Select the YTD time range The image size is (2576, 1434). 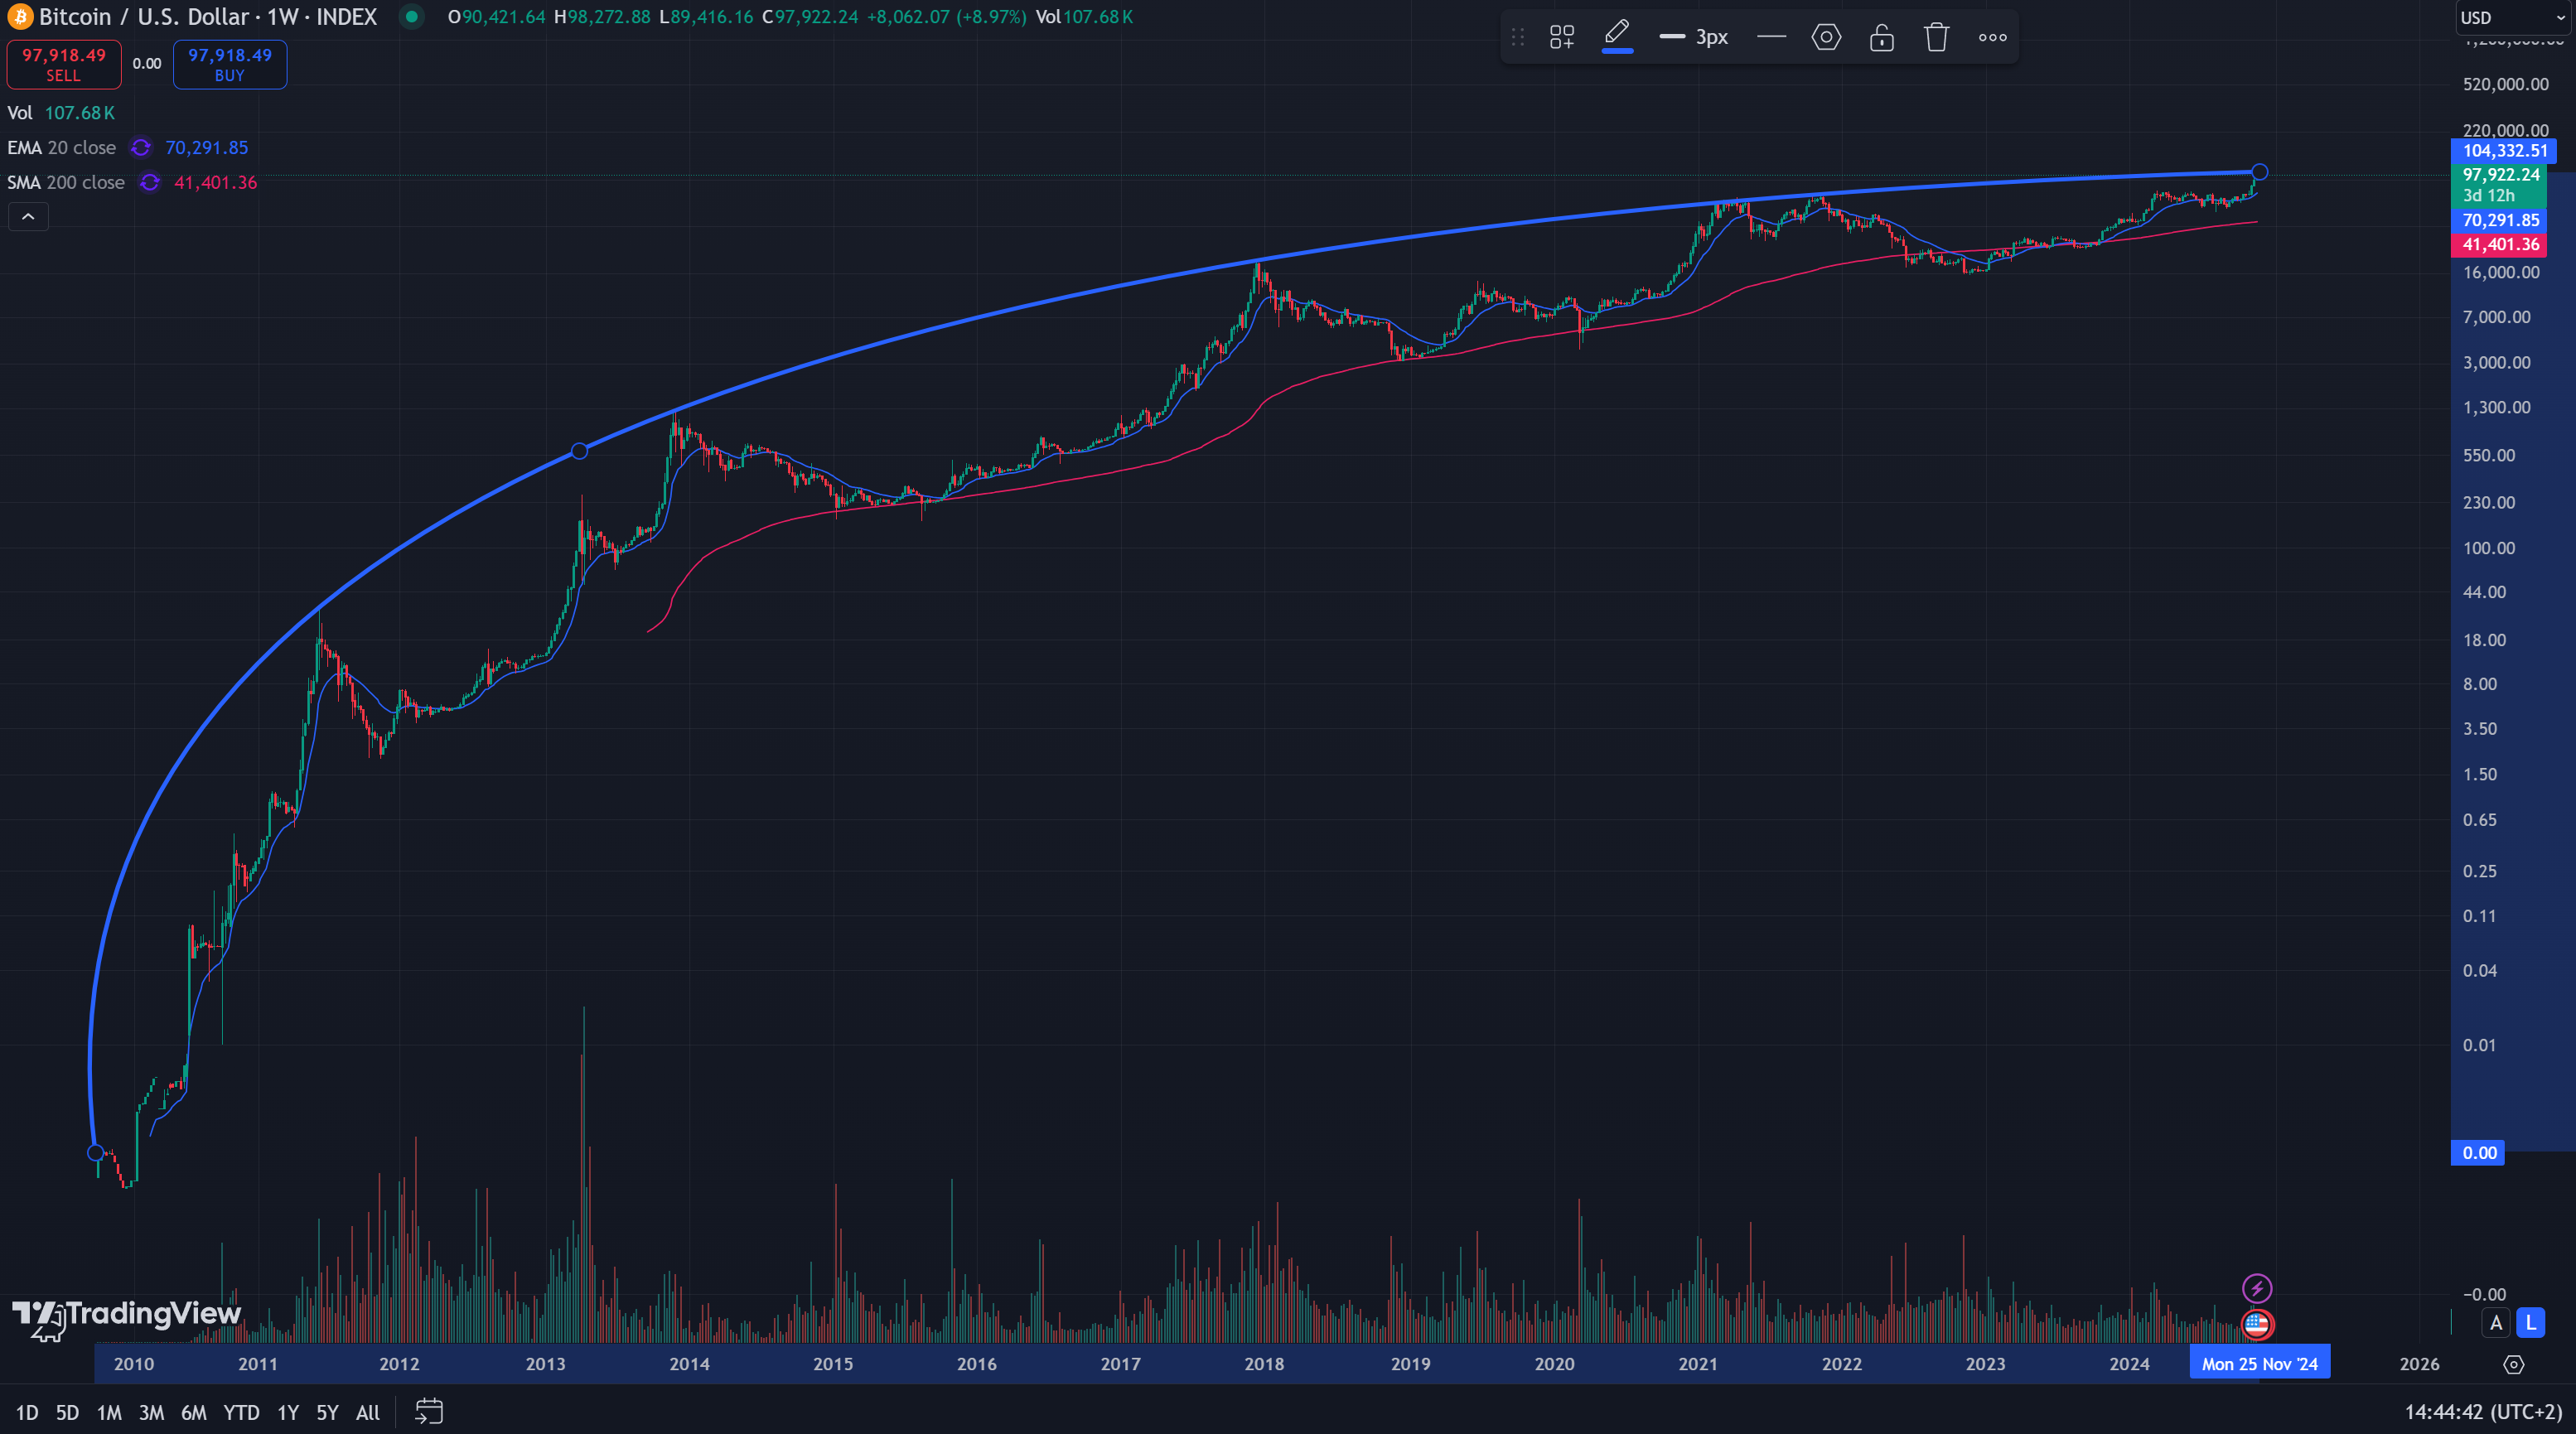pyautogui.click(x=241, y=1412)
